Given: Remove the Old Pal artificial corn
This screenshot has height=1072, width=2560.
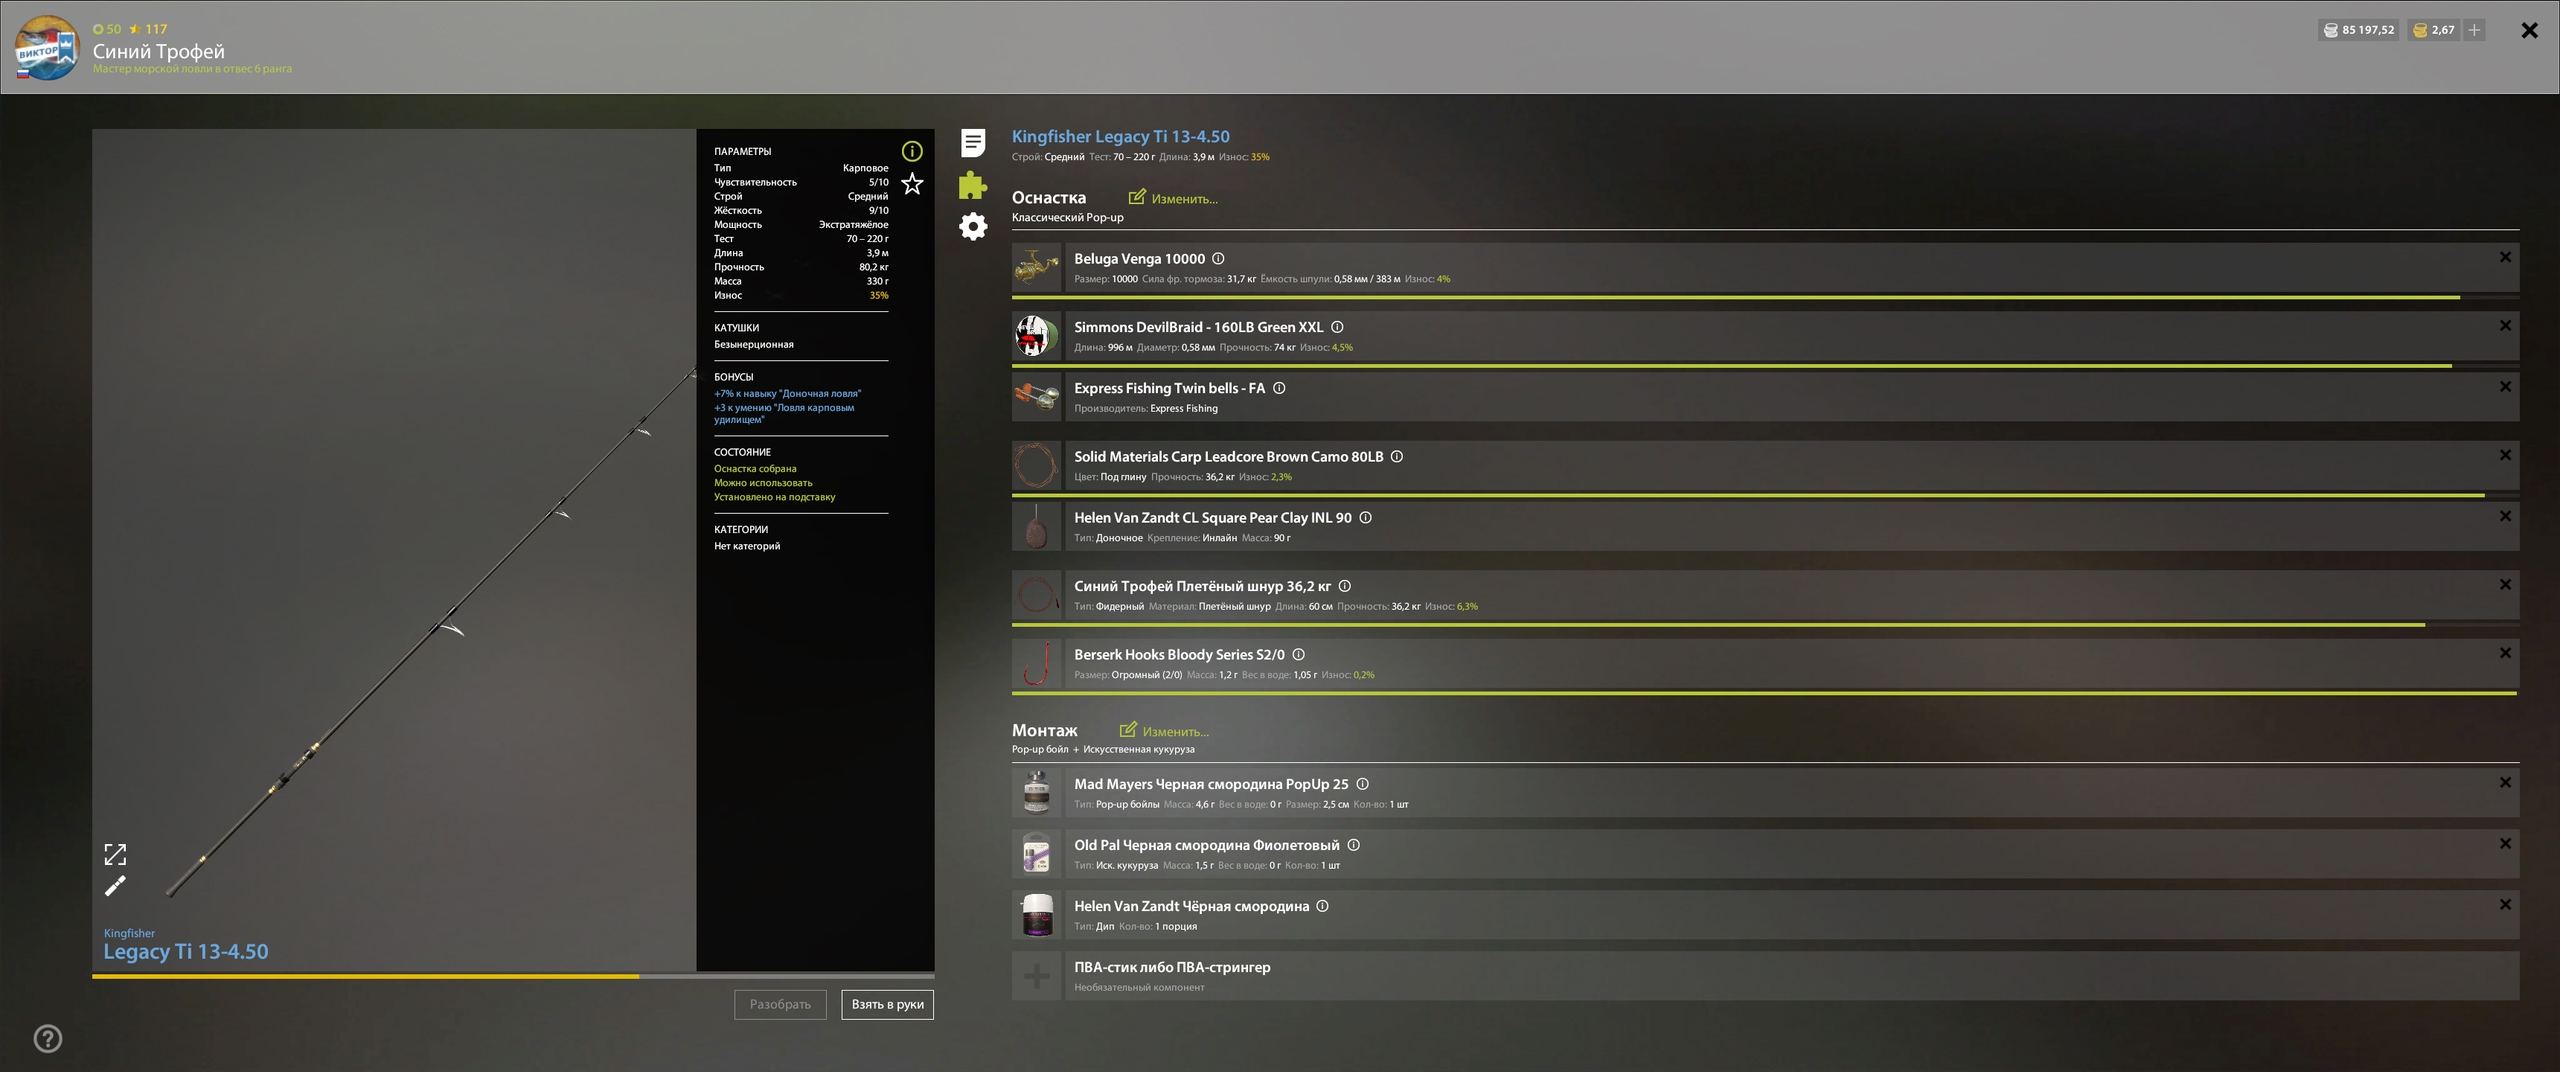Looking at the screenshot, I should (2505, 844).
